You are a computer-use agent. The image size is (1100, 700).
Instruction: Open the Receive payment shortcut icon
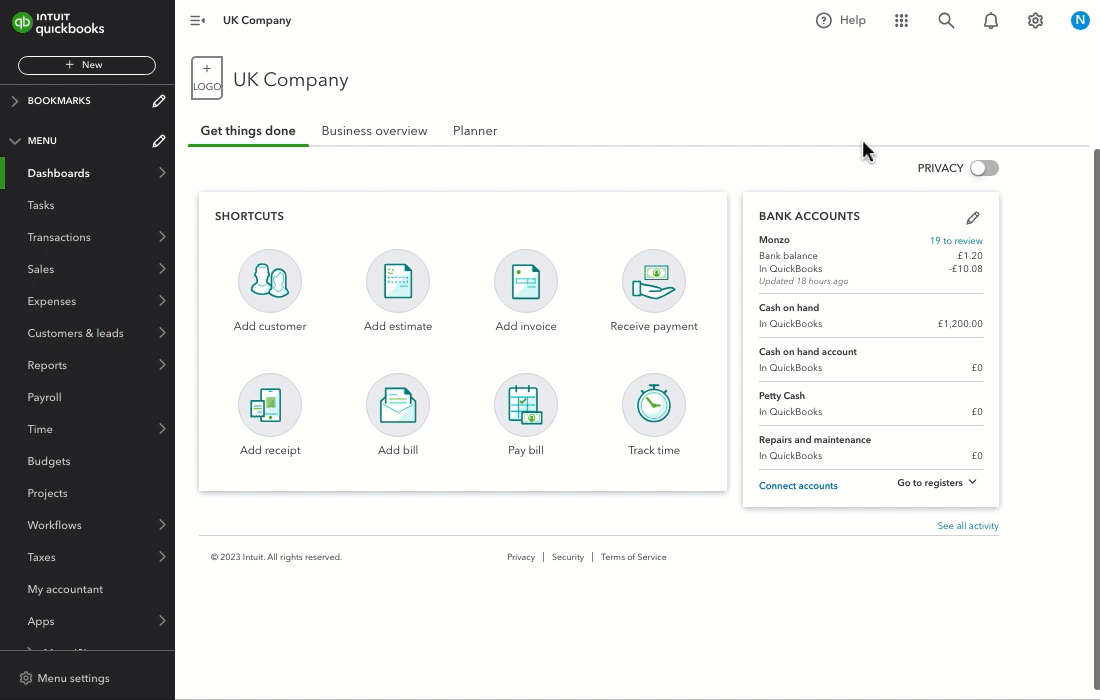pos(654,281)
